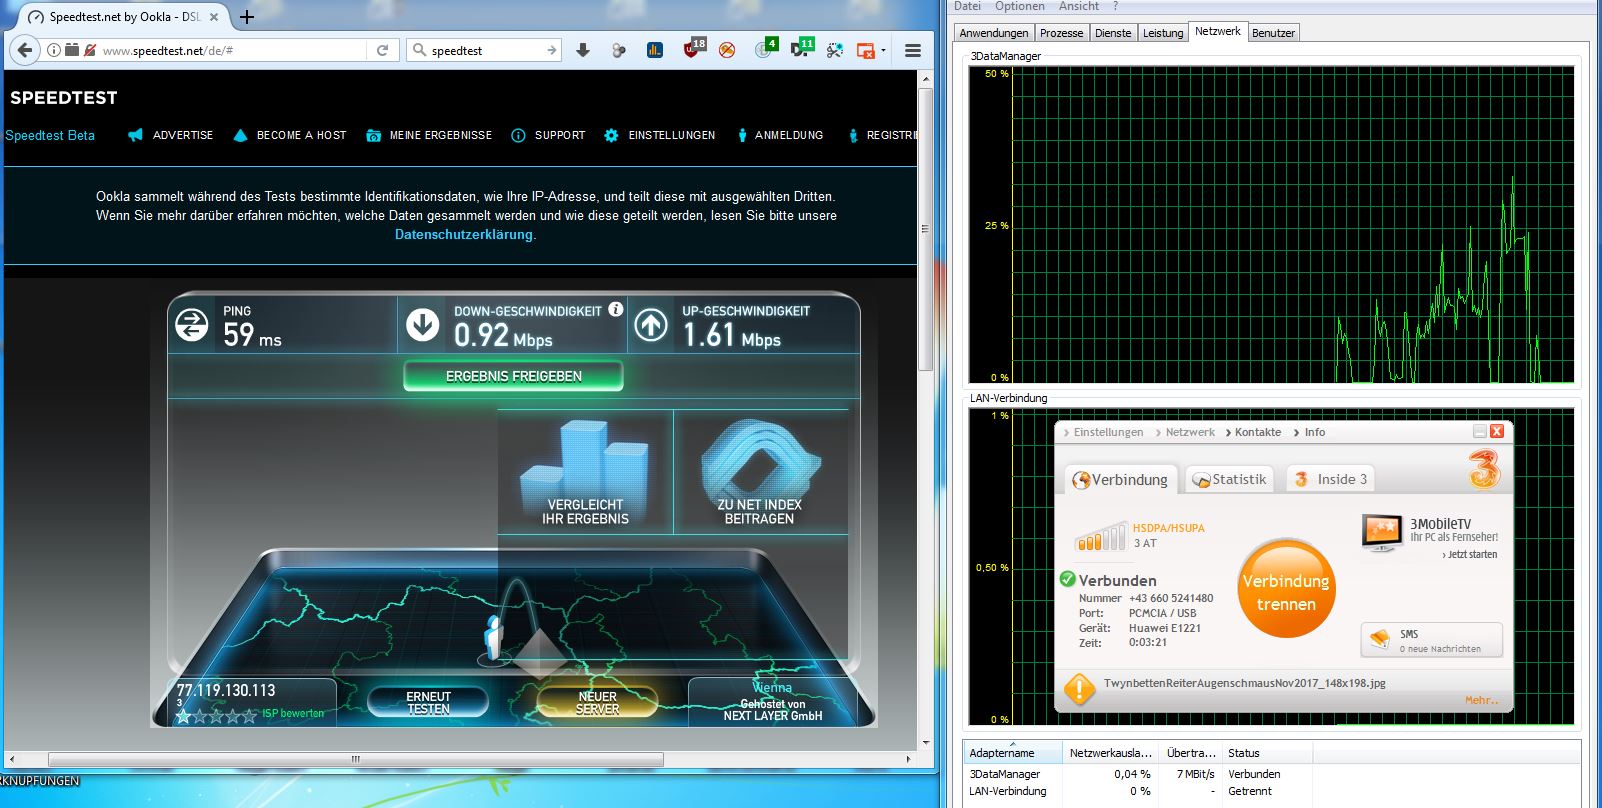
Task: Open new browser tab with plus
Action: pos(247,17)
